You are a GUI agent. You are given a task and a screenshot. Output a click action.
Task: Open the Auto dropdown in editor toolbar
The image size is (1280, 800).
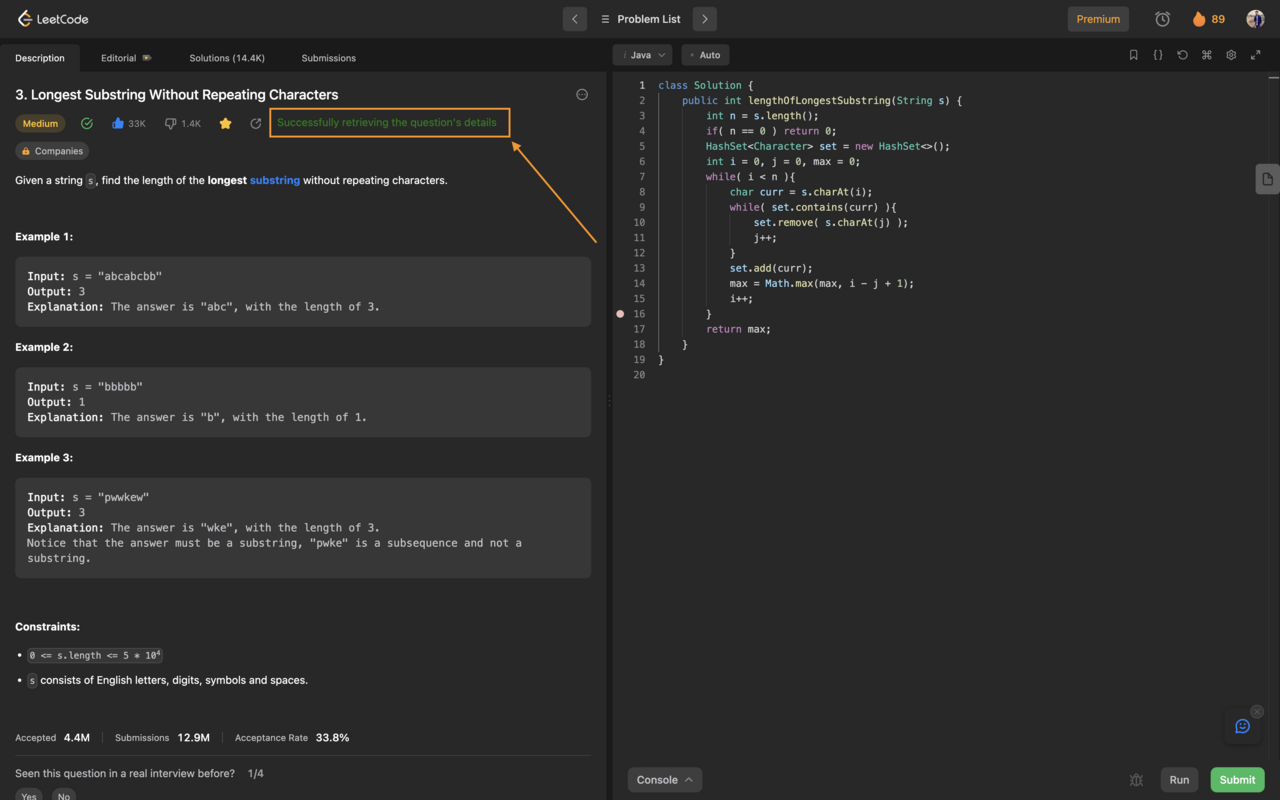click(x=705, y=55)
